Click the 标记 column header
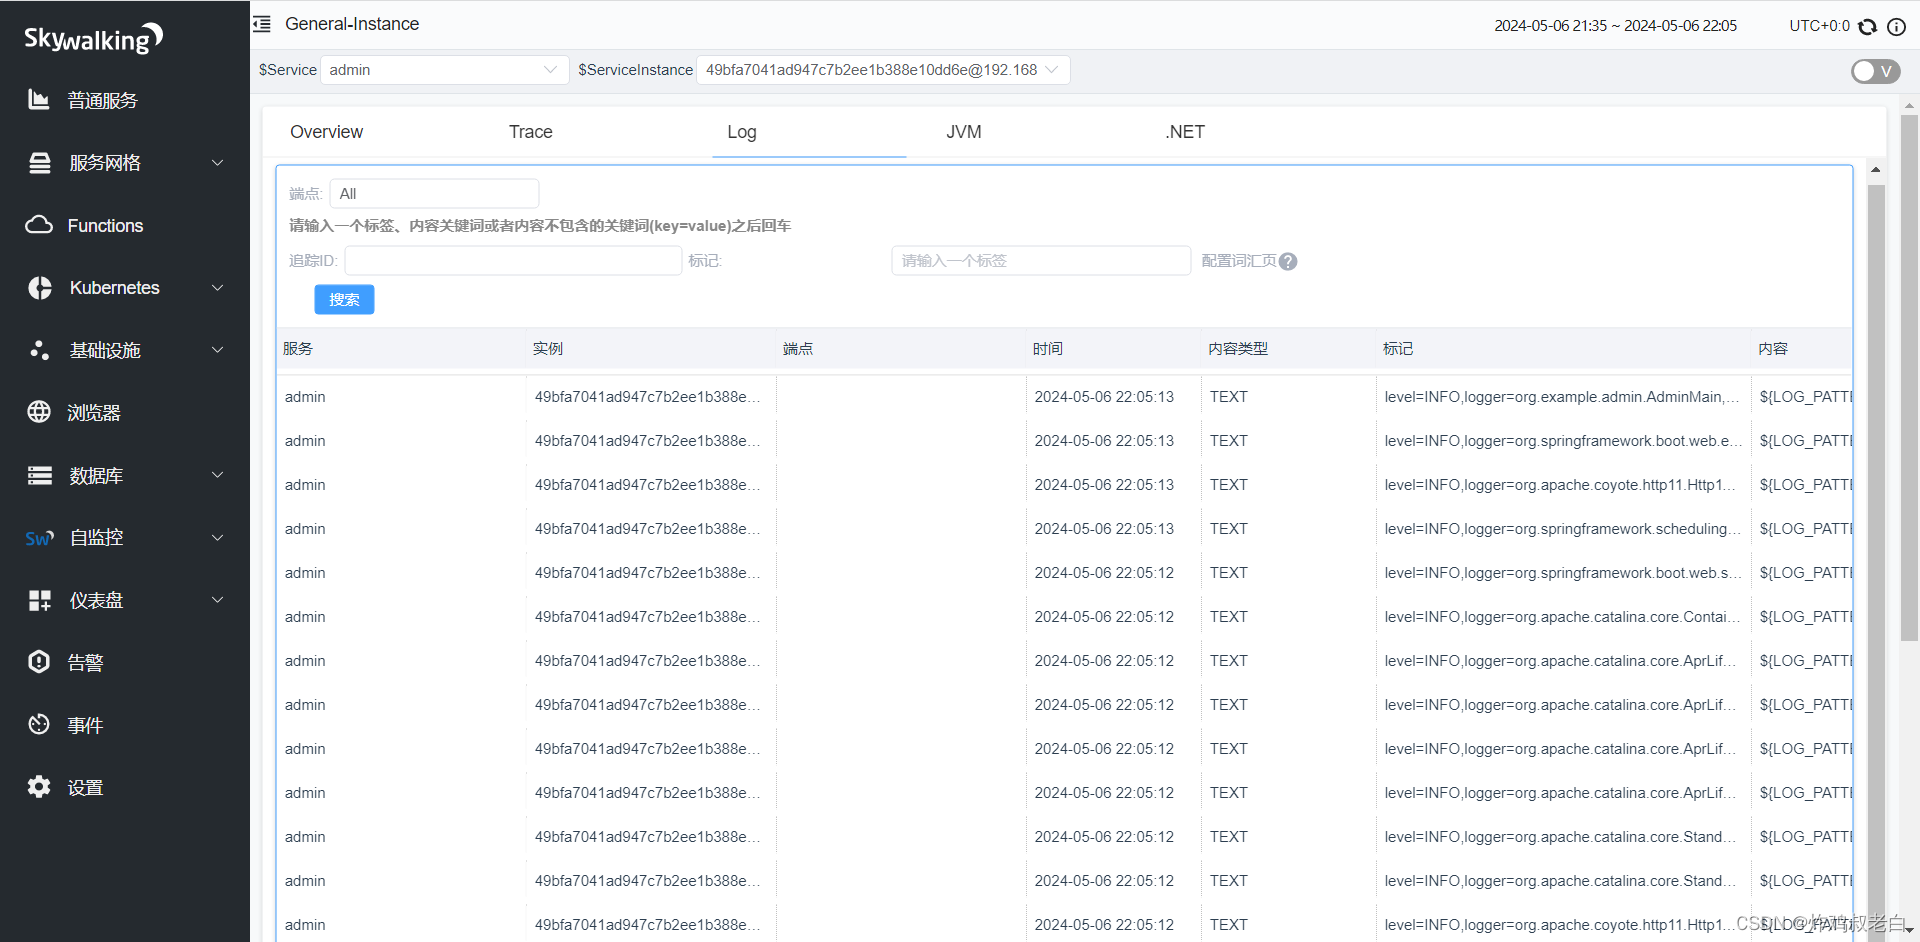 point(1398,349)
